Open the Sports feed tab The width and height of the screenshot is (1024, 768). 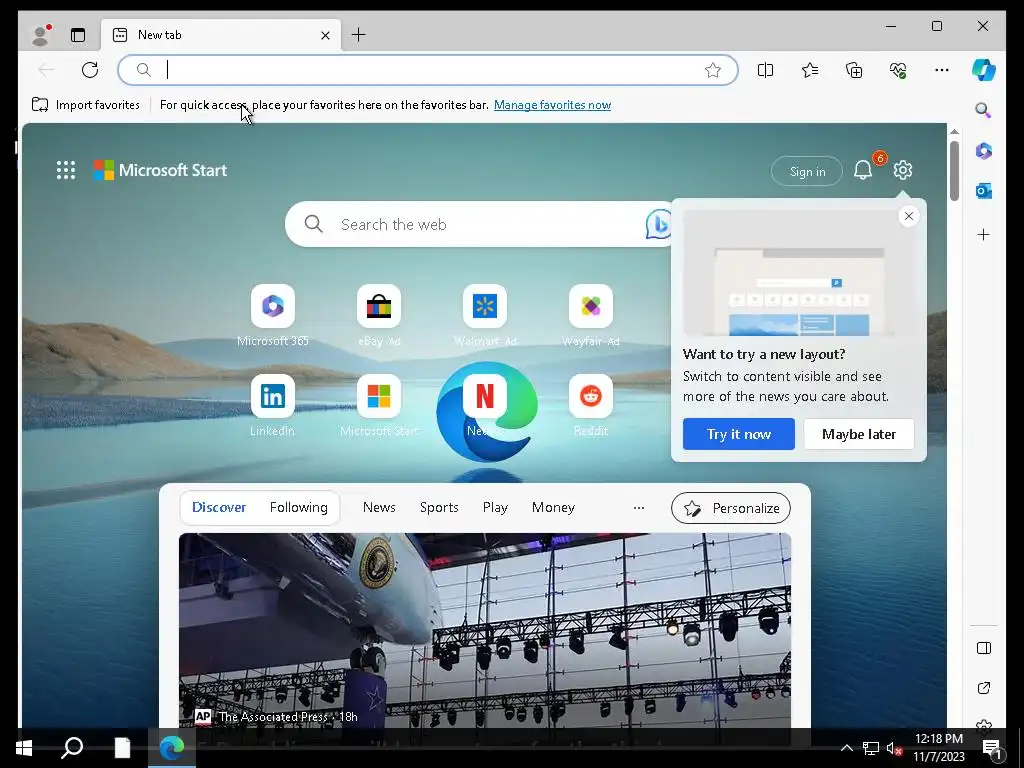[x=439, y=507]
